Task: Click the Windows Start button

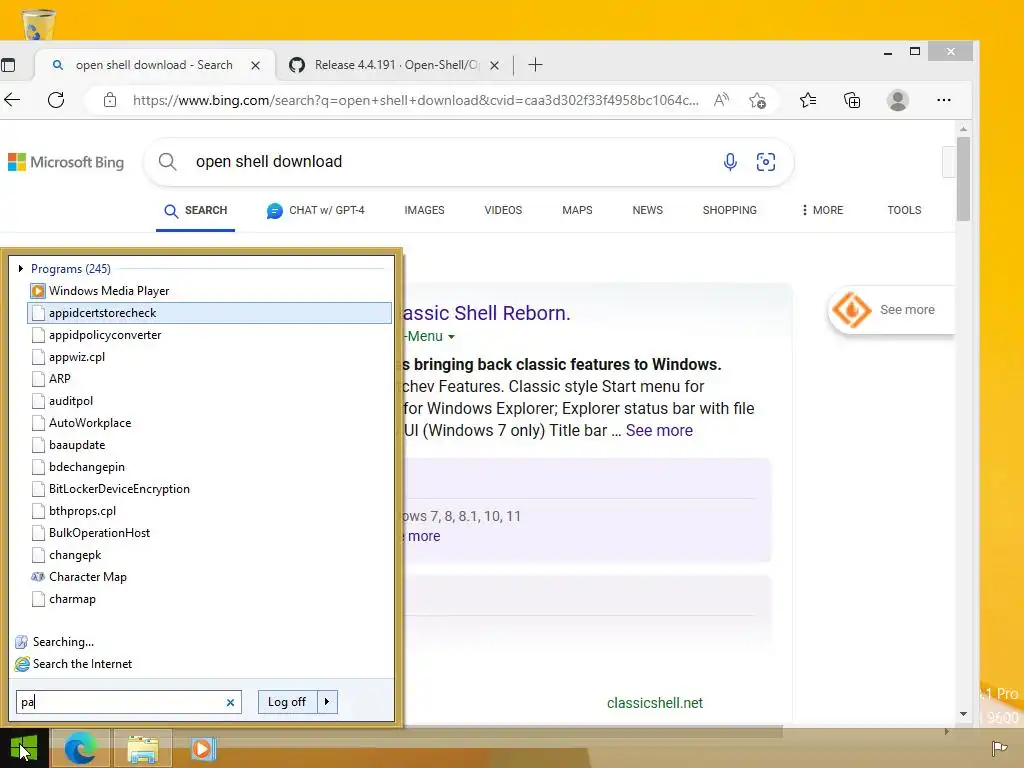Action: [24, 748]
